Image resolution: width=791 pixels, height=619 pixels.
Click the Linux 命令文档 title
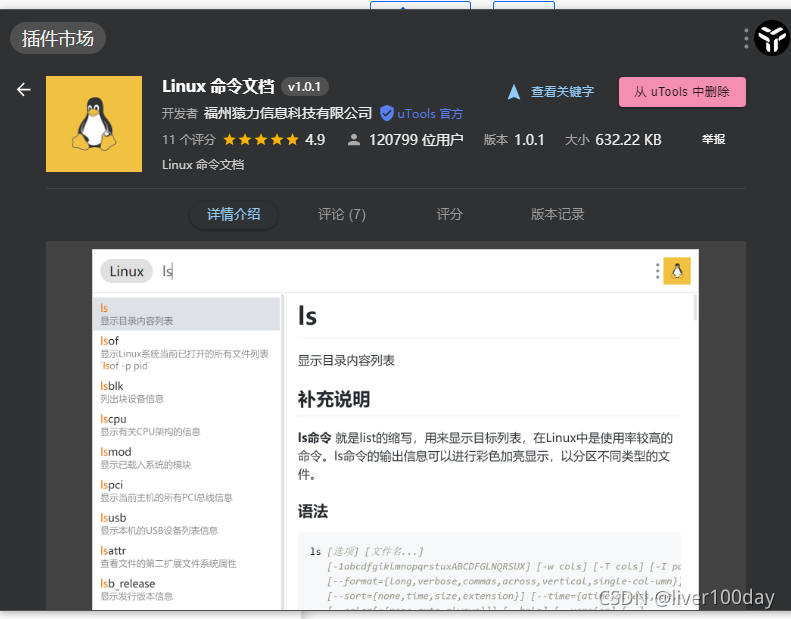[x=218, y=86]
